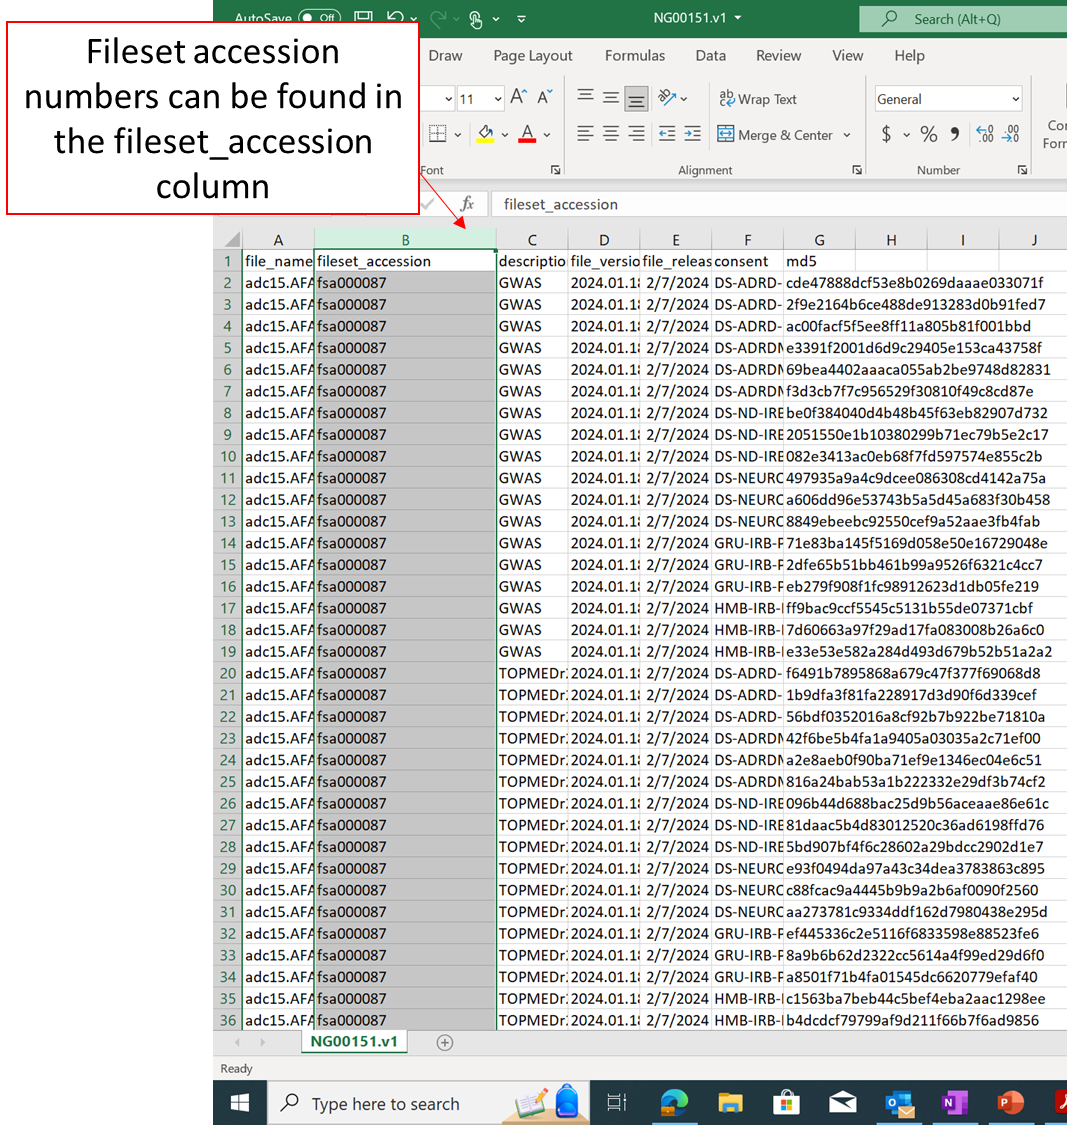Open the General number format dropdown

pyautogui.click(x=1016, y=99)
